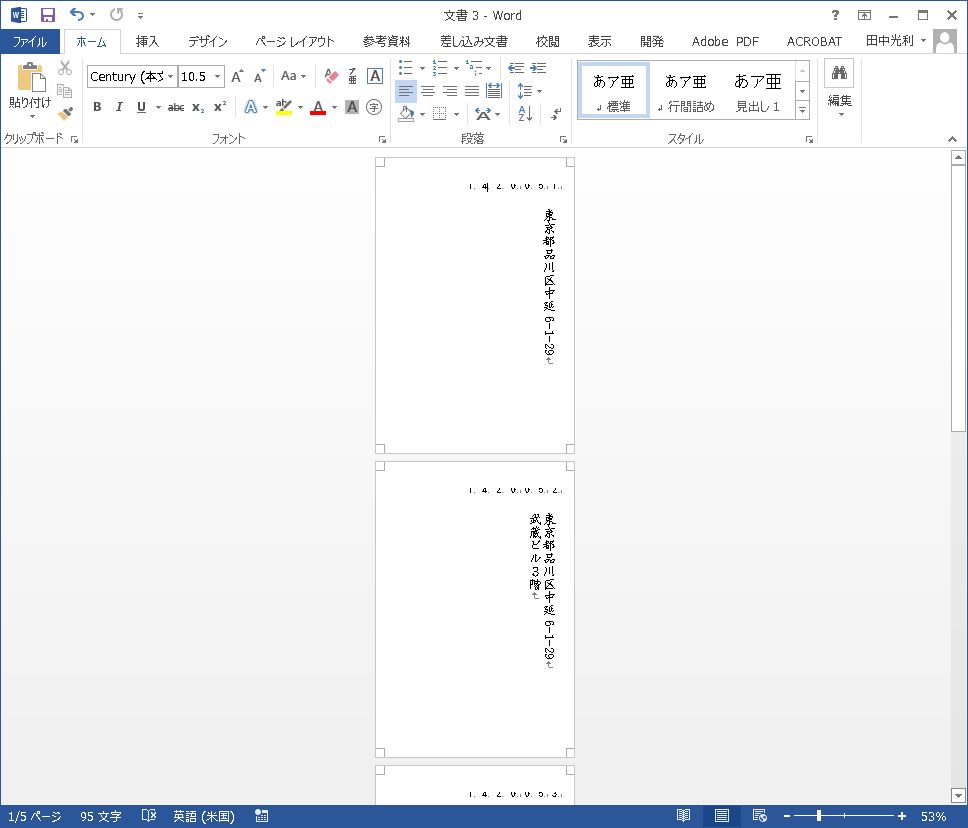Apply the red font color
This screenshot has width=968, height=828.
tap(318, 107)
